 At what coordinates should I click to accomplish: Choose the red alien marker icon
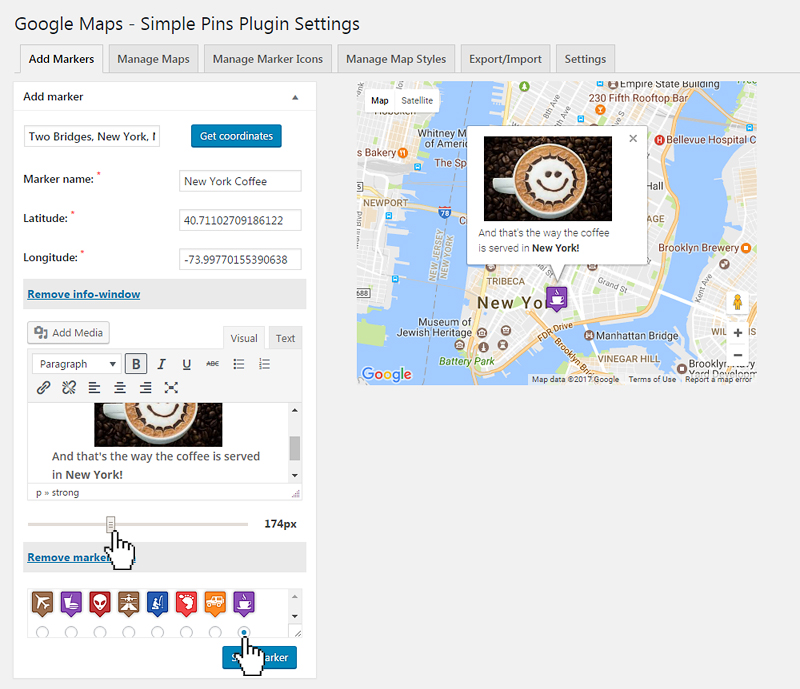(x=100, y=604)
